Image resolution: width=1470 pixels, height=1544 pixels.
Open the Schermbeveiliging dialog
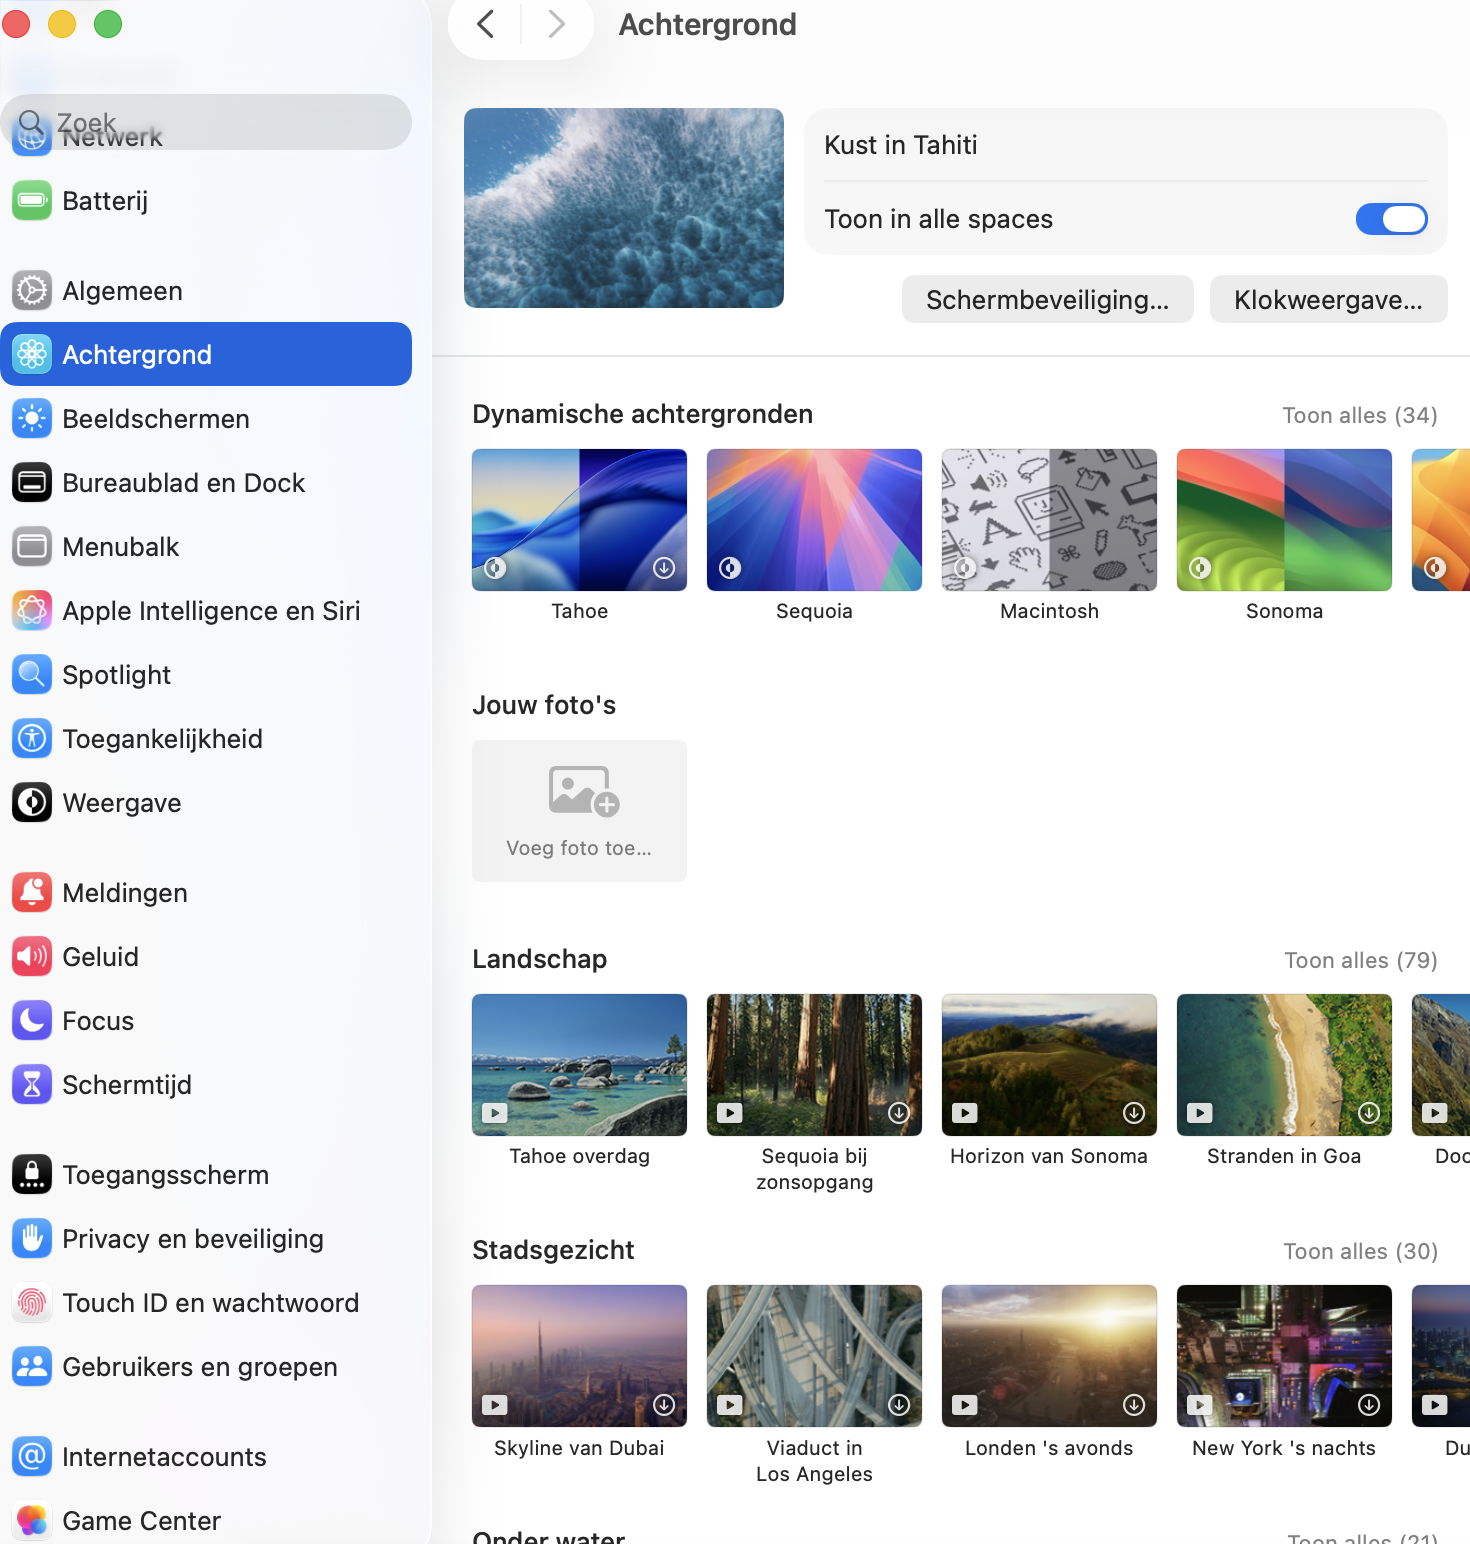coord(1047,299)
